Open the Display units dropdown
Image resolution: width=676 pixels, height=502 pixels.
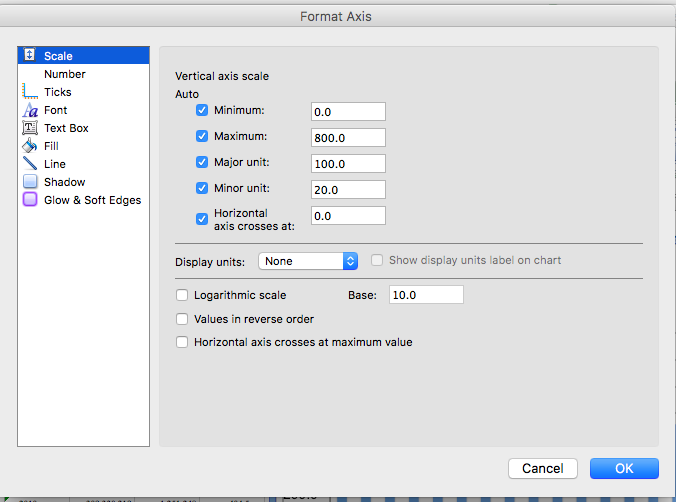tap(308, 261)
